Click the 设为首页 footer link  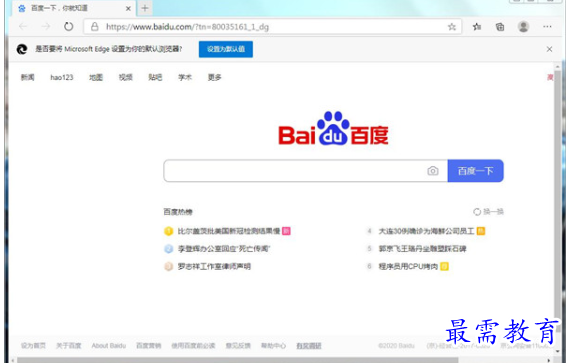click(x=33, y=346)
